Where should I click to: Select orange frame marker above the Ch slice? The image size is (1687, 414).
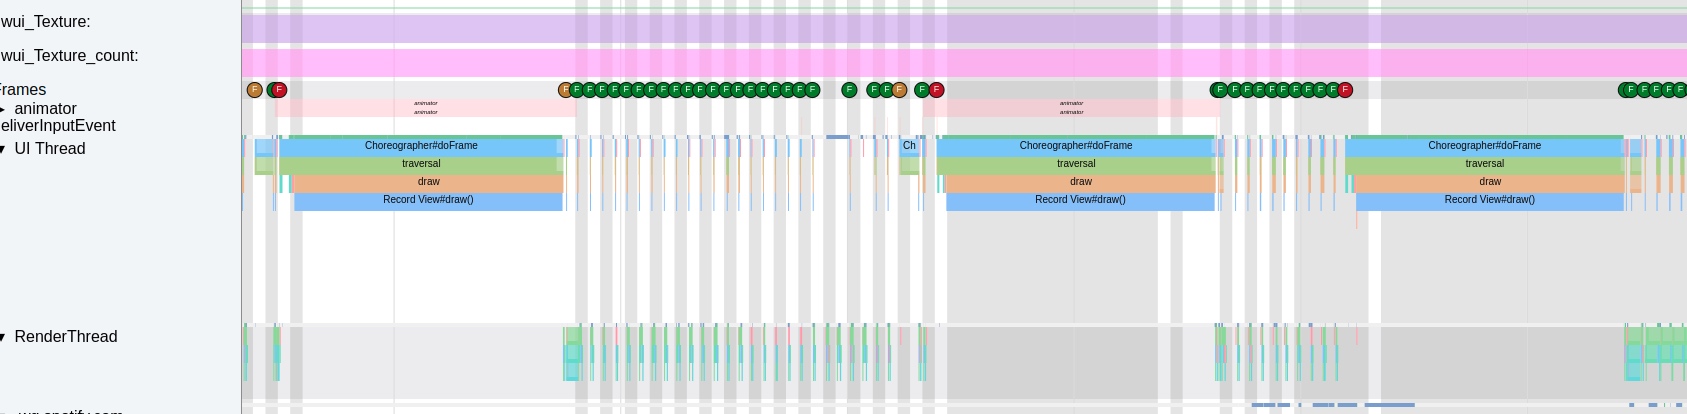tap(899, 90)
